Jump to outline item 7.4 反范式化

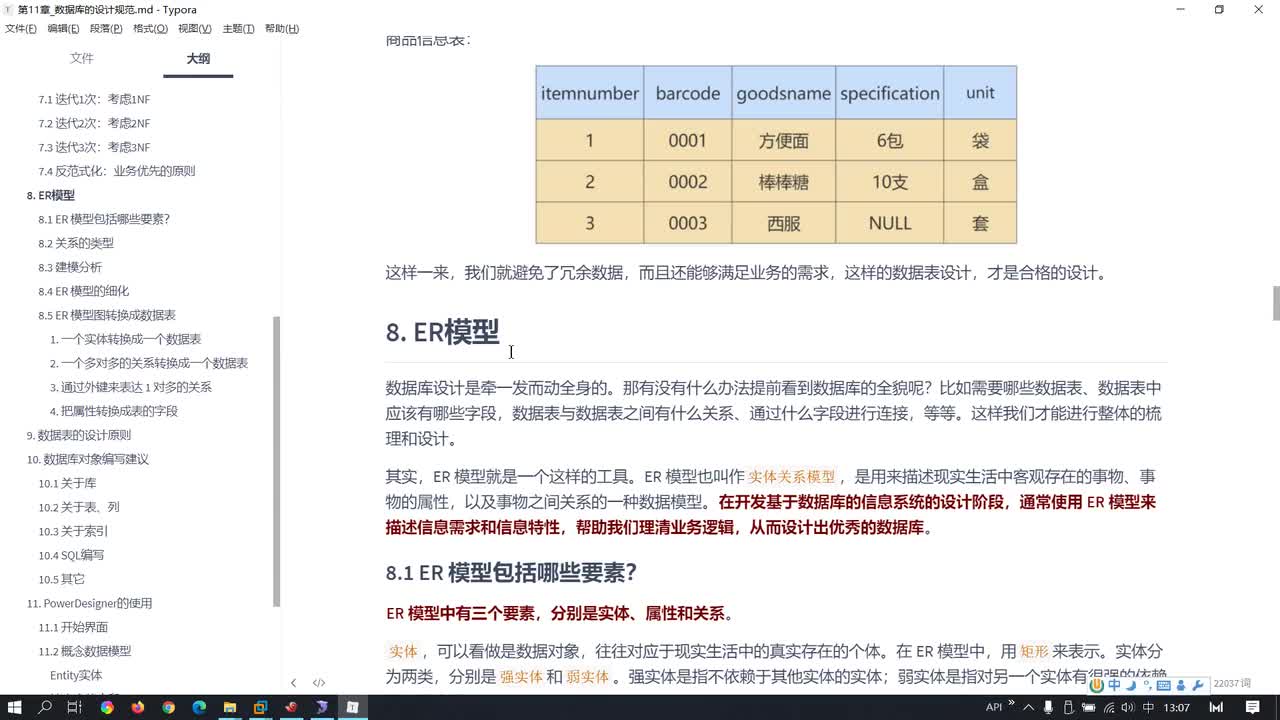pos(117,171)
